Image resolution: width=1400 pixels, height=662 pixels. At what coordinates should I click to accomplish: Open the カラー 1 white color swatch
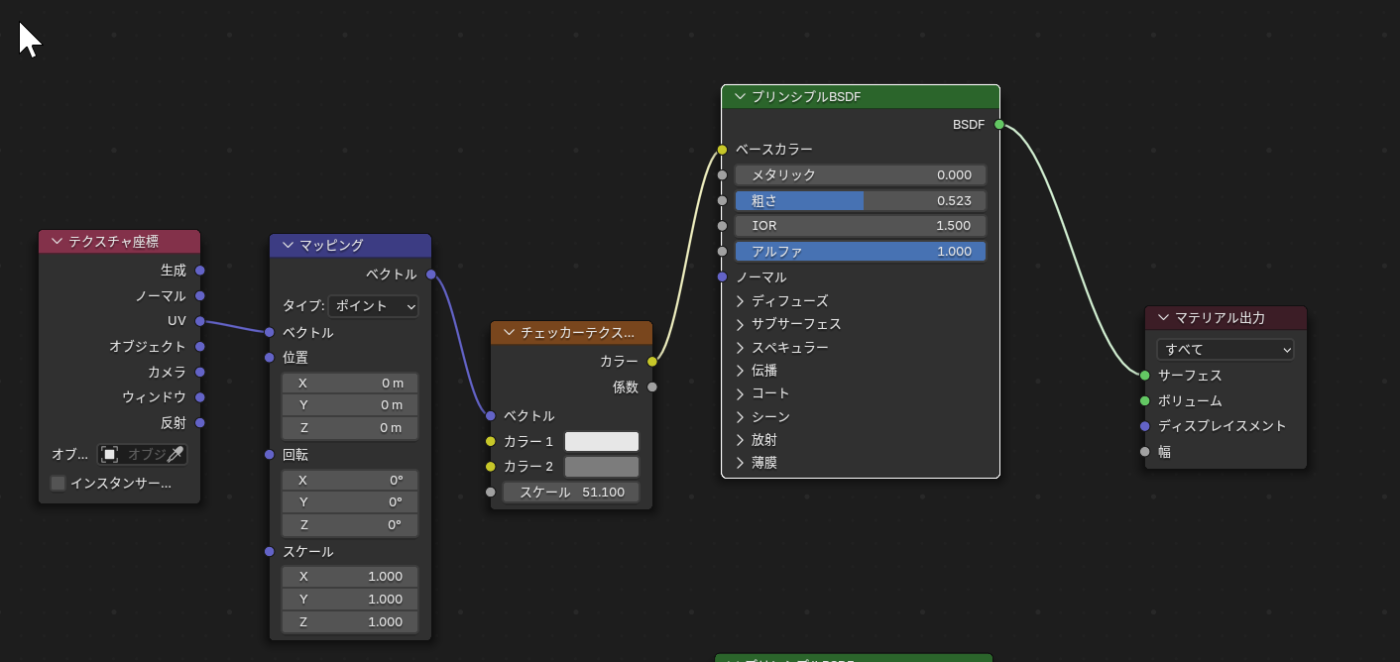pyautogui.click(x=602, y=441)
